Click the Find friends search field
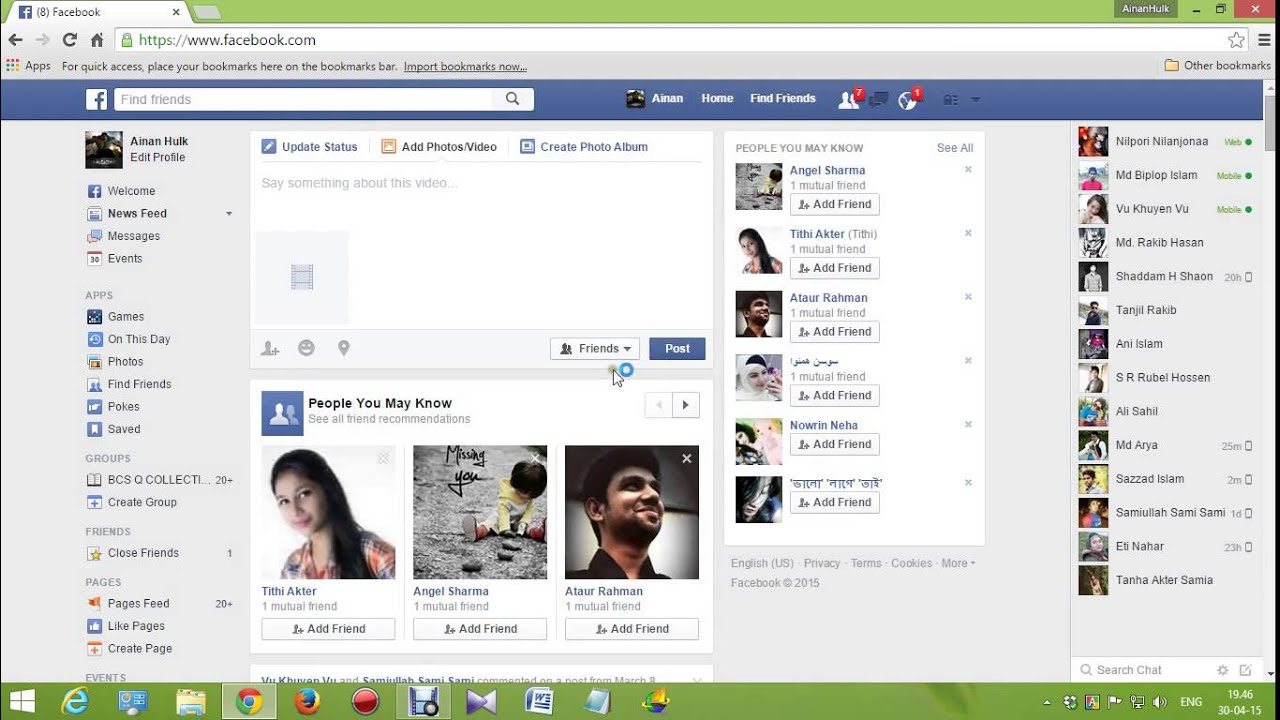 [304, 99]
